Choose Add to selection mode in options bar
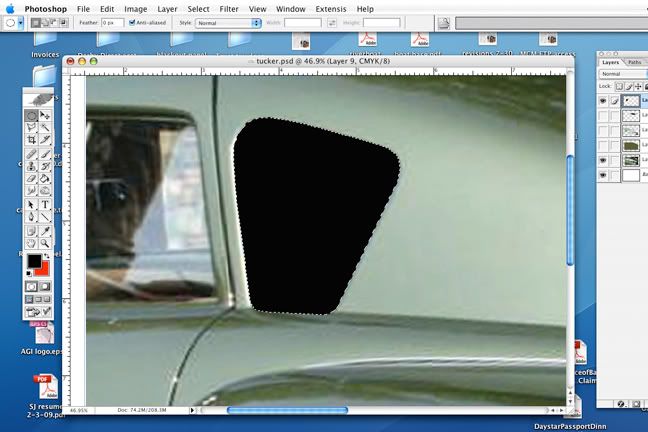Screen dimensions: 648x432 [45, 23]
